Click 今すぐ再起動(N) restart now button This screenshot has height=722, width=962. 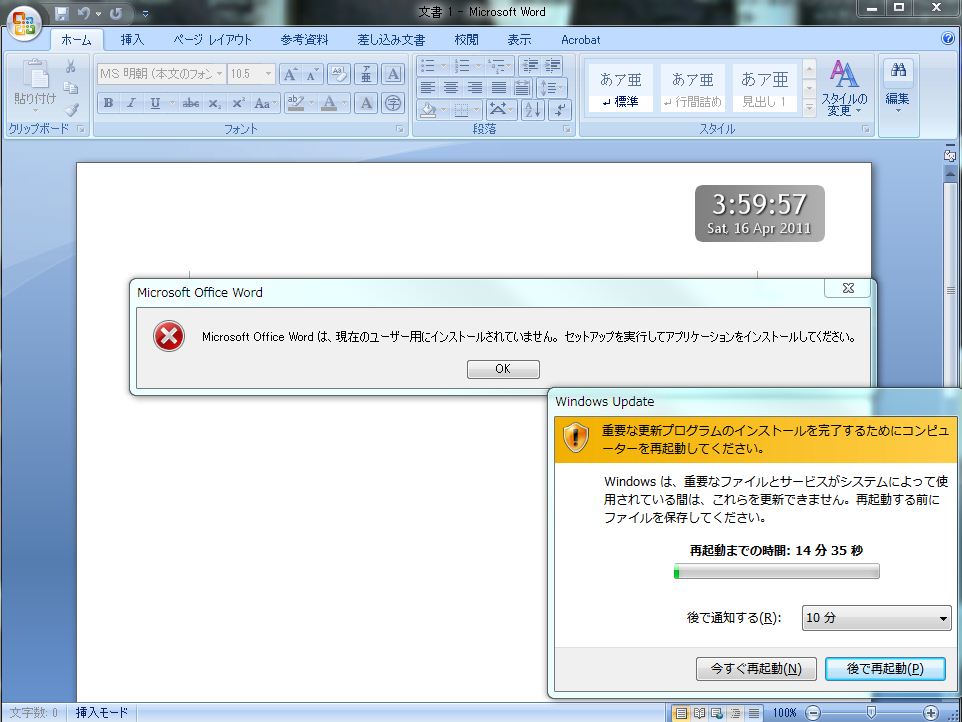tap(756, 669)
